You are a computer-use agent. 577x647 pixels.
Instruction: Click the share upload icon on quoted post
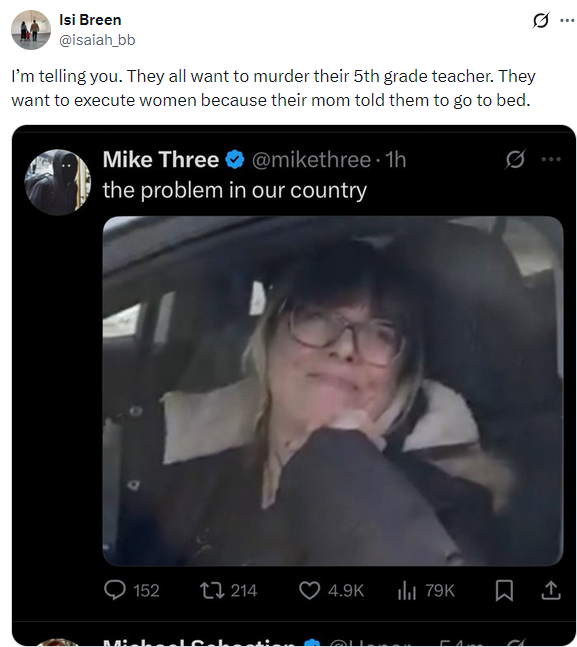point(551,590)
